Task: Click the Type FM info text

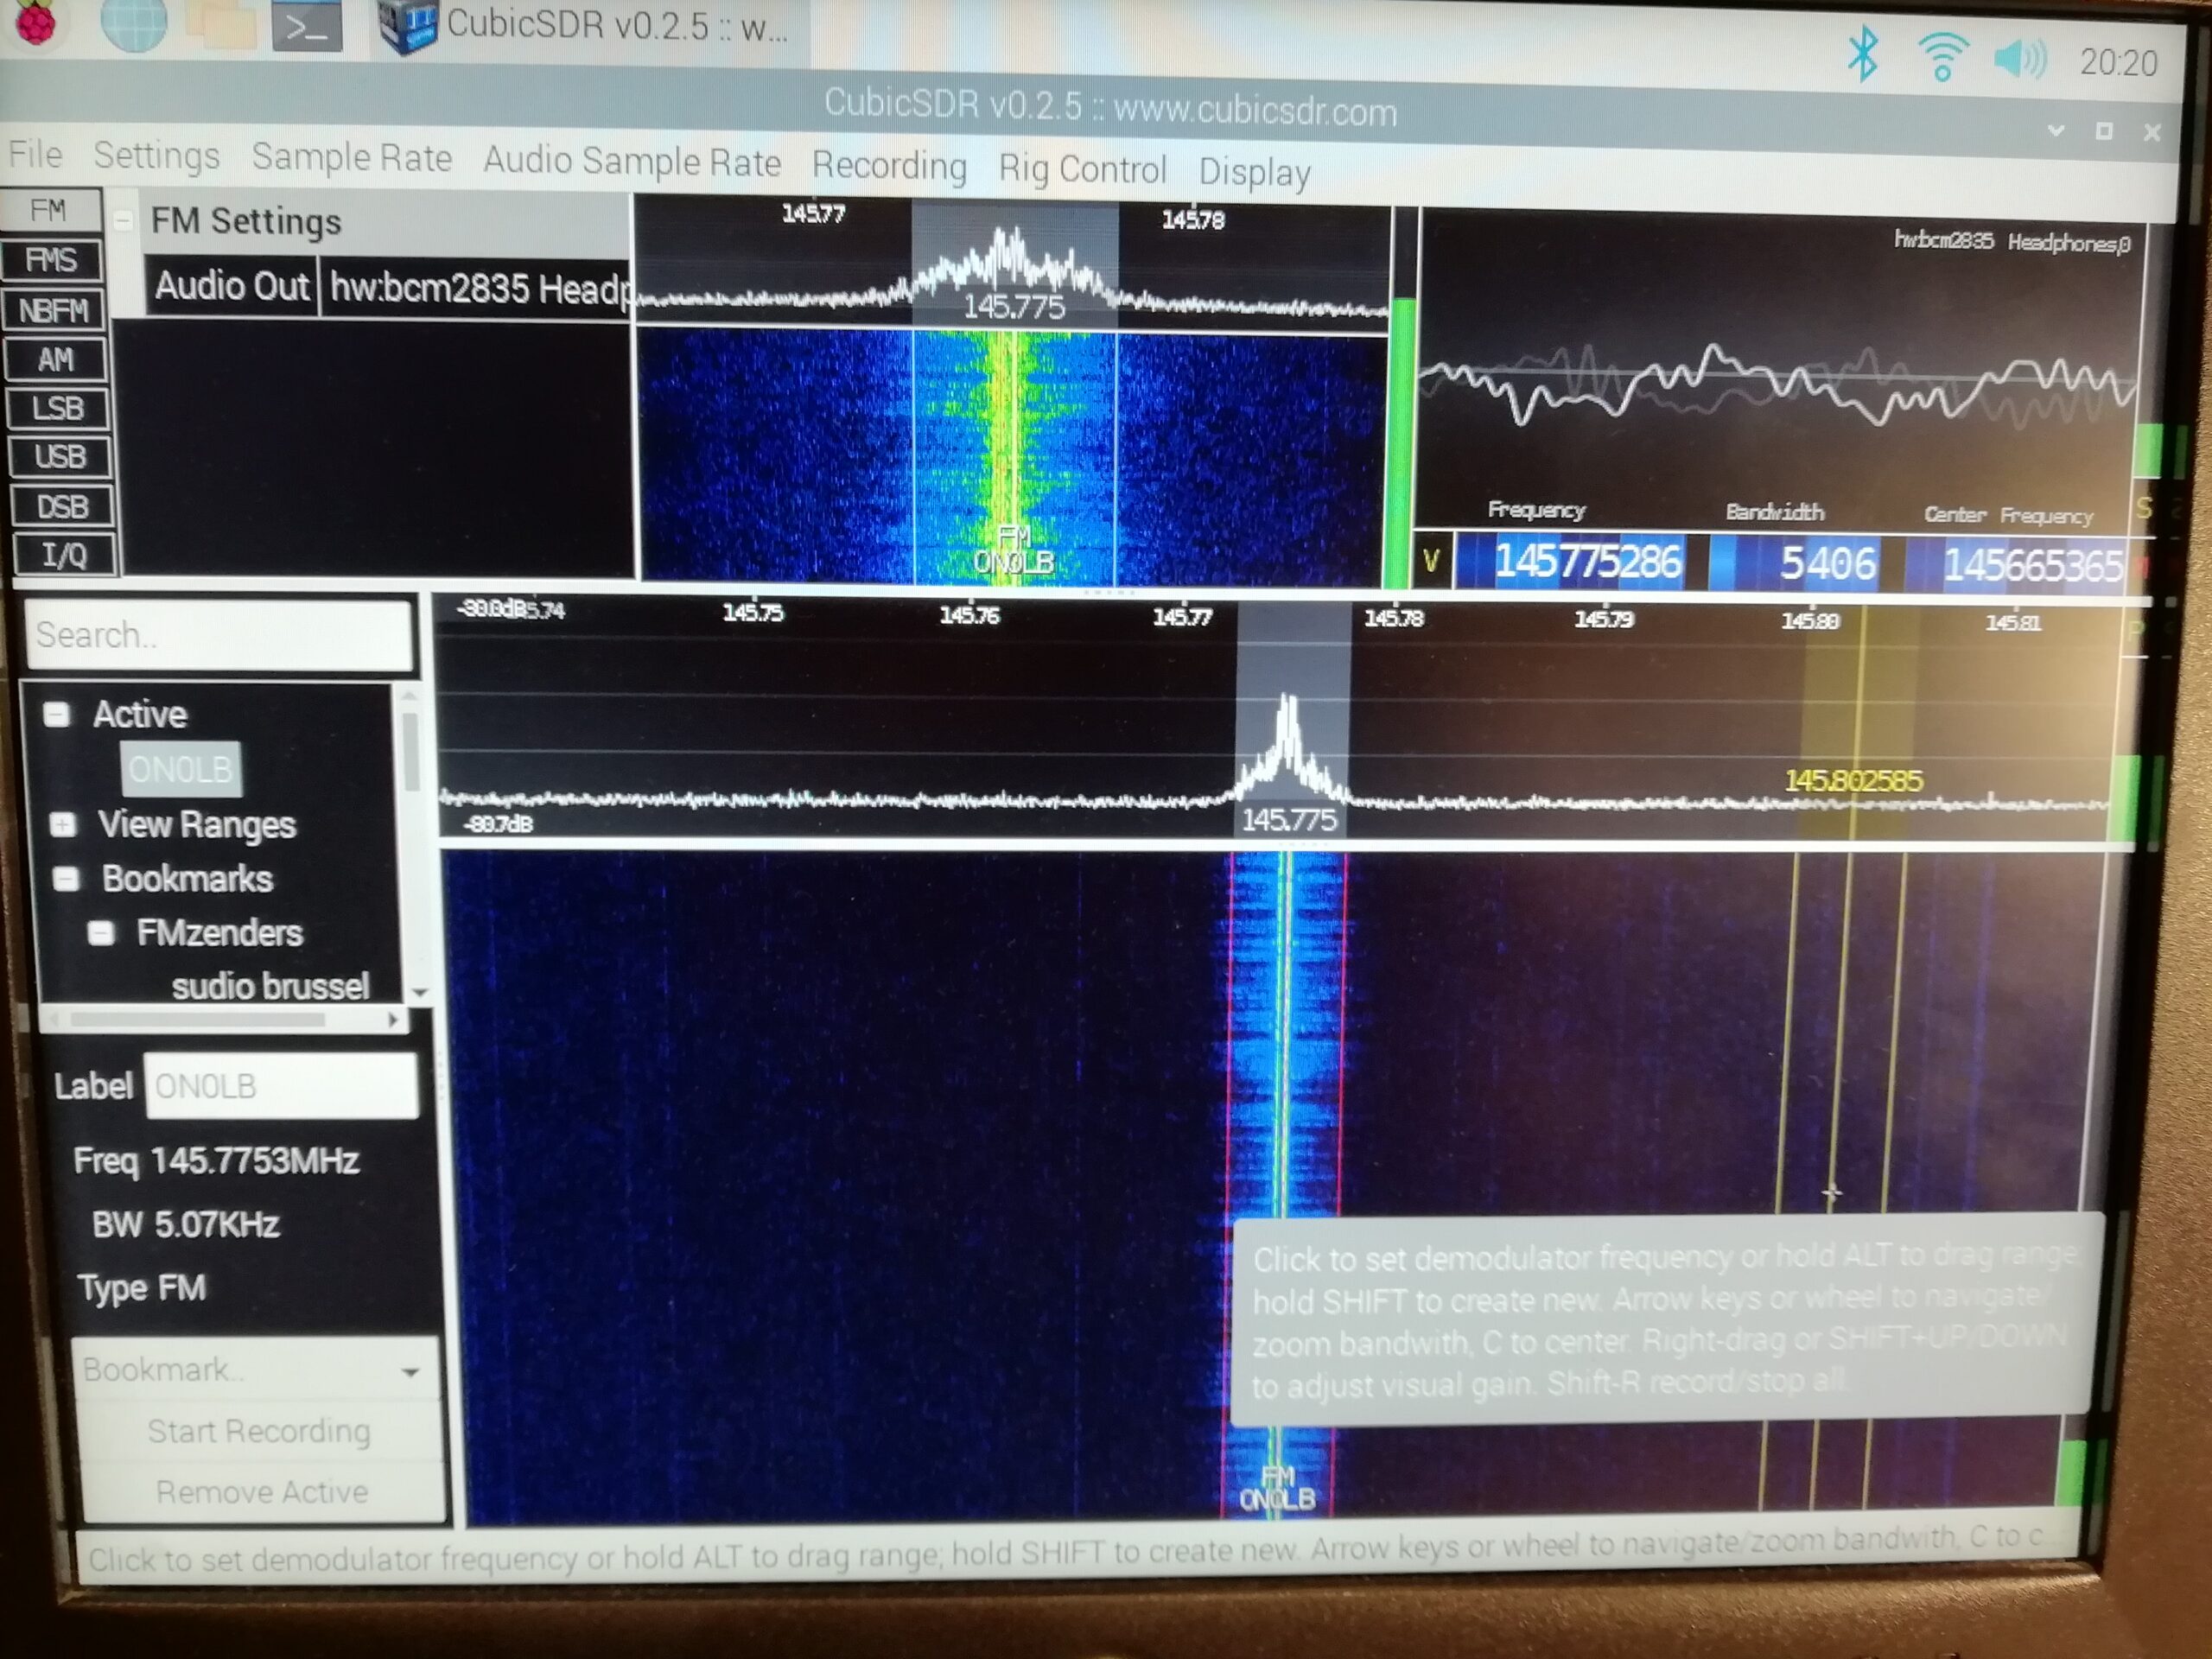Action: pos(142,1288)
